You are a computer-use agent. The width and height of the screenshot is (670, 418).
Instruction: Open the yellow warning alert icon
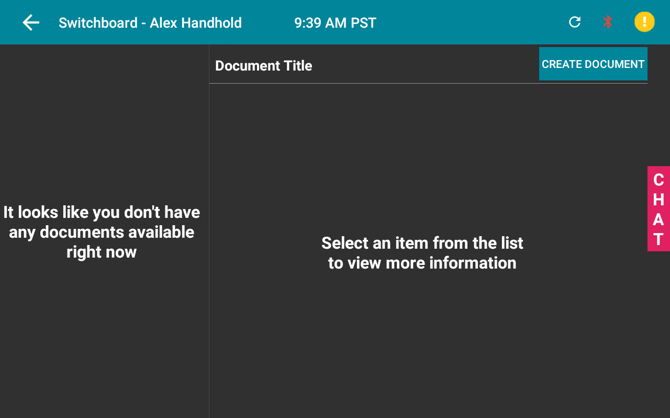pos(644,22)
